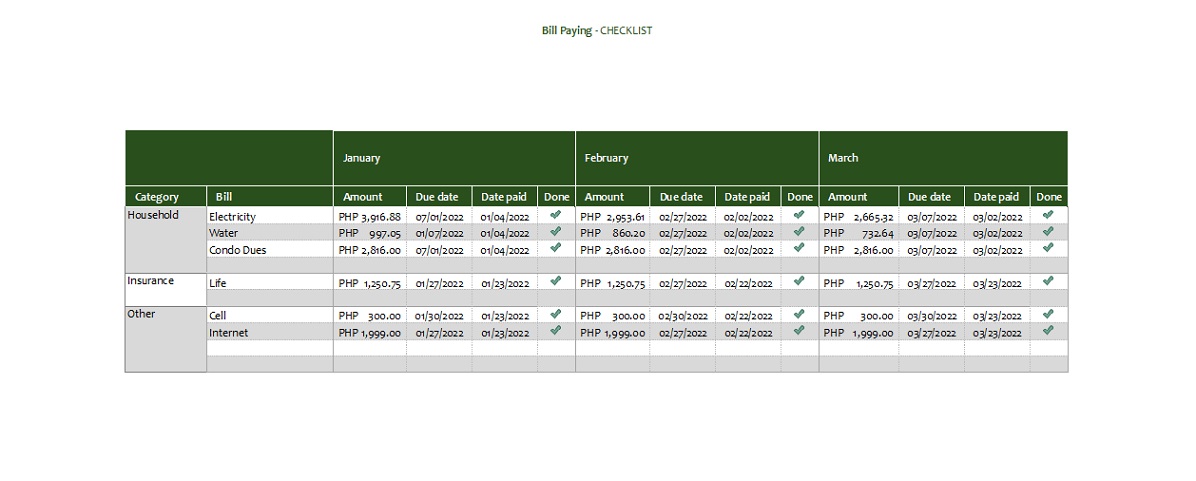
Task: Click the March Done checkmark for Condo Dues
Action: (1048, 248)
